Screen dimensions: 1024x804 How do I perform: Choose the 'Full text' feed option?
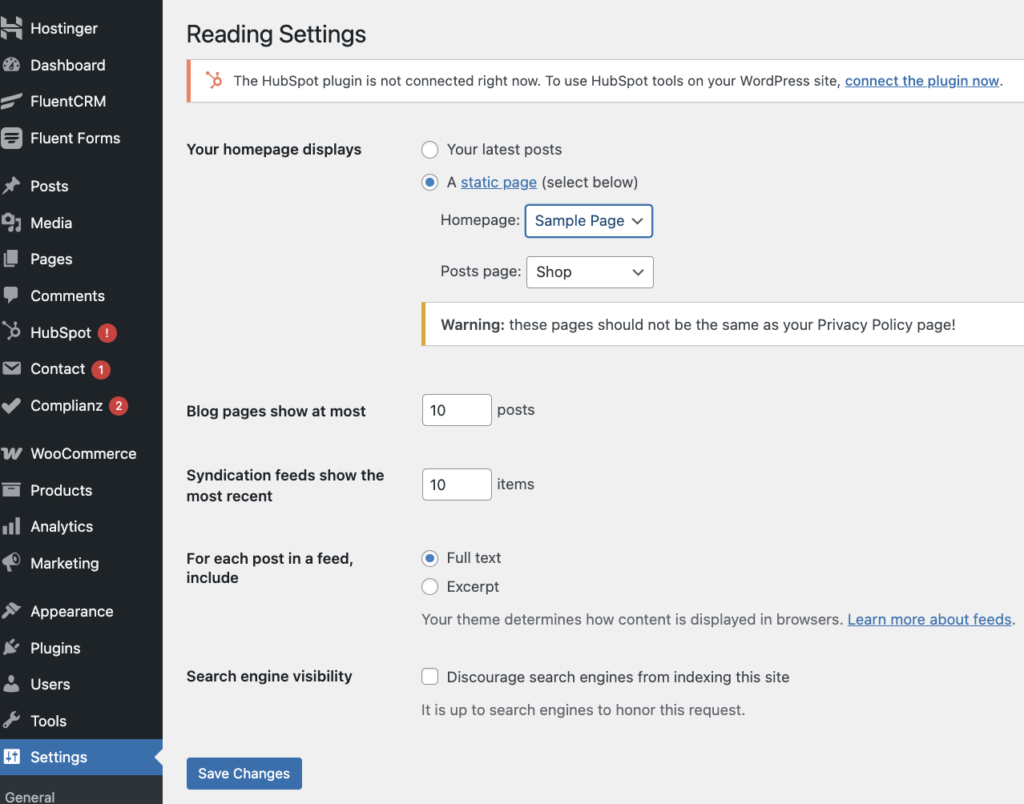[x=430, y=558]
